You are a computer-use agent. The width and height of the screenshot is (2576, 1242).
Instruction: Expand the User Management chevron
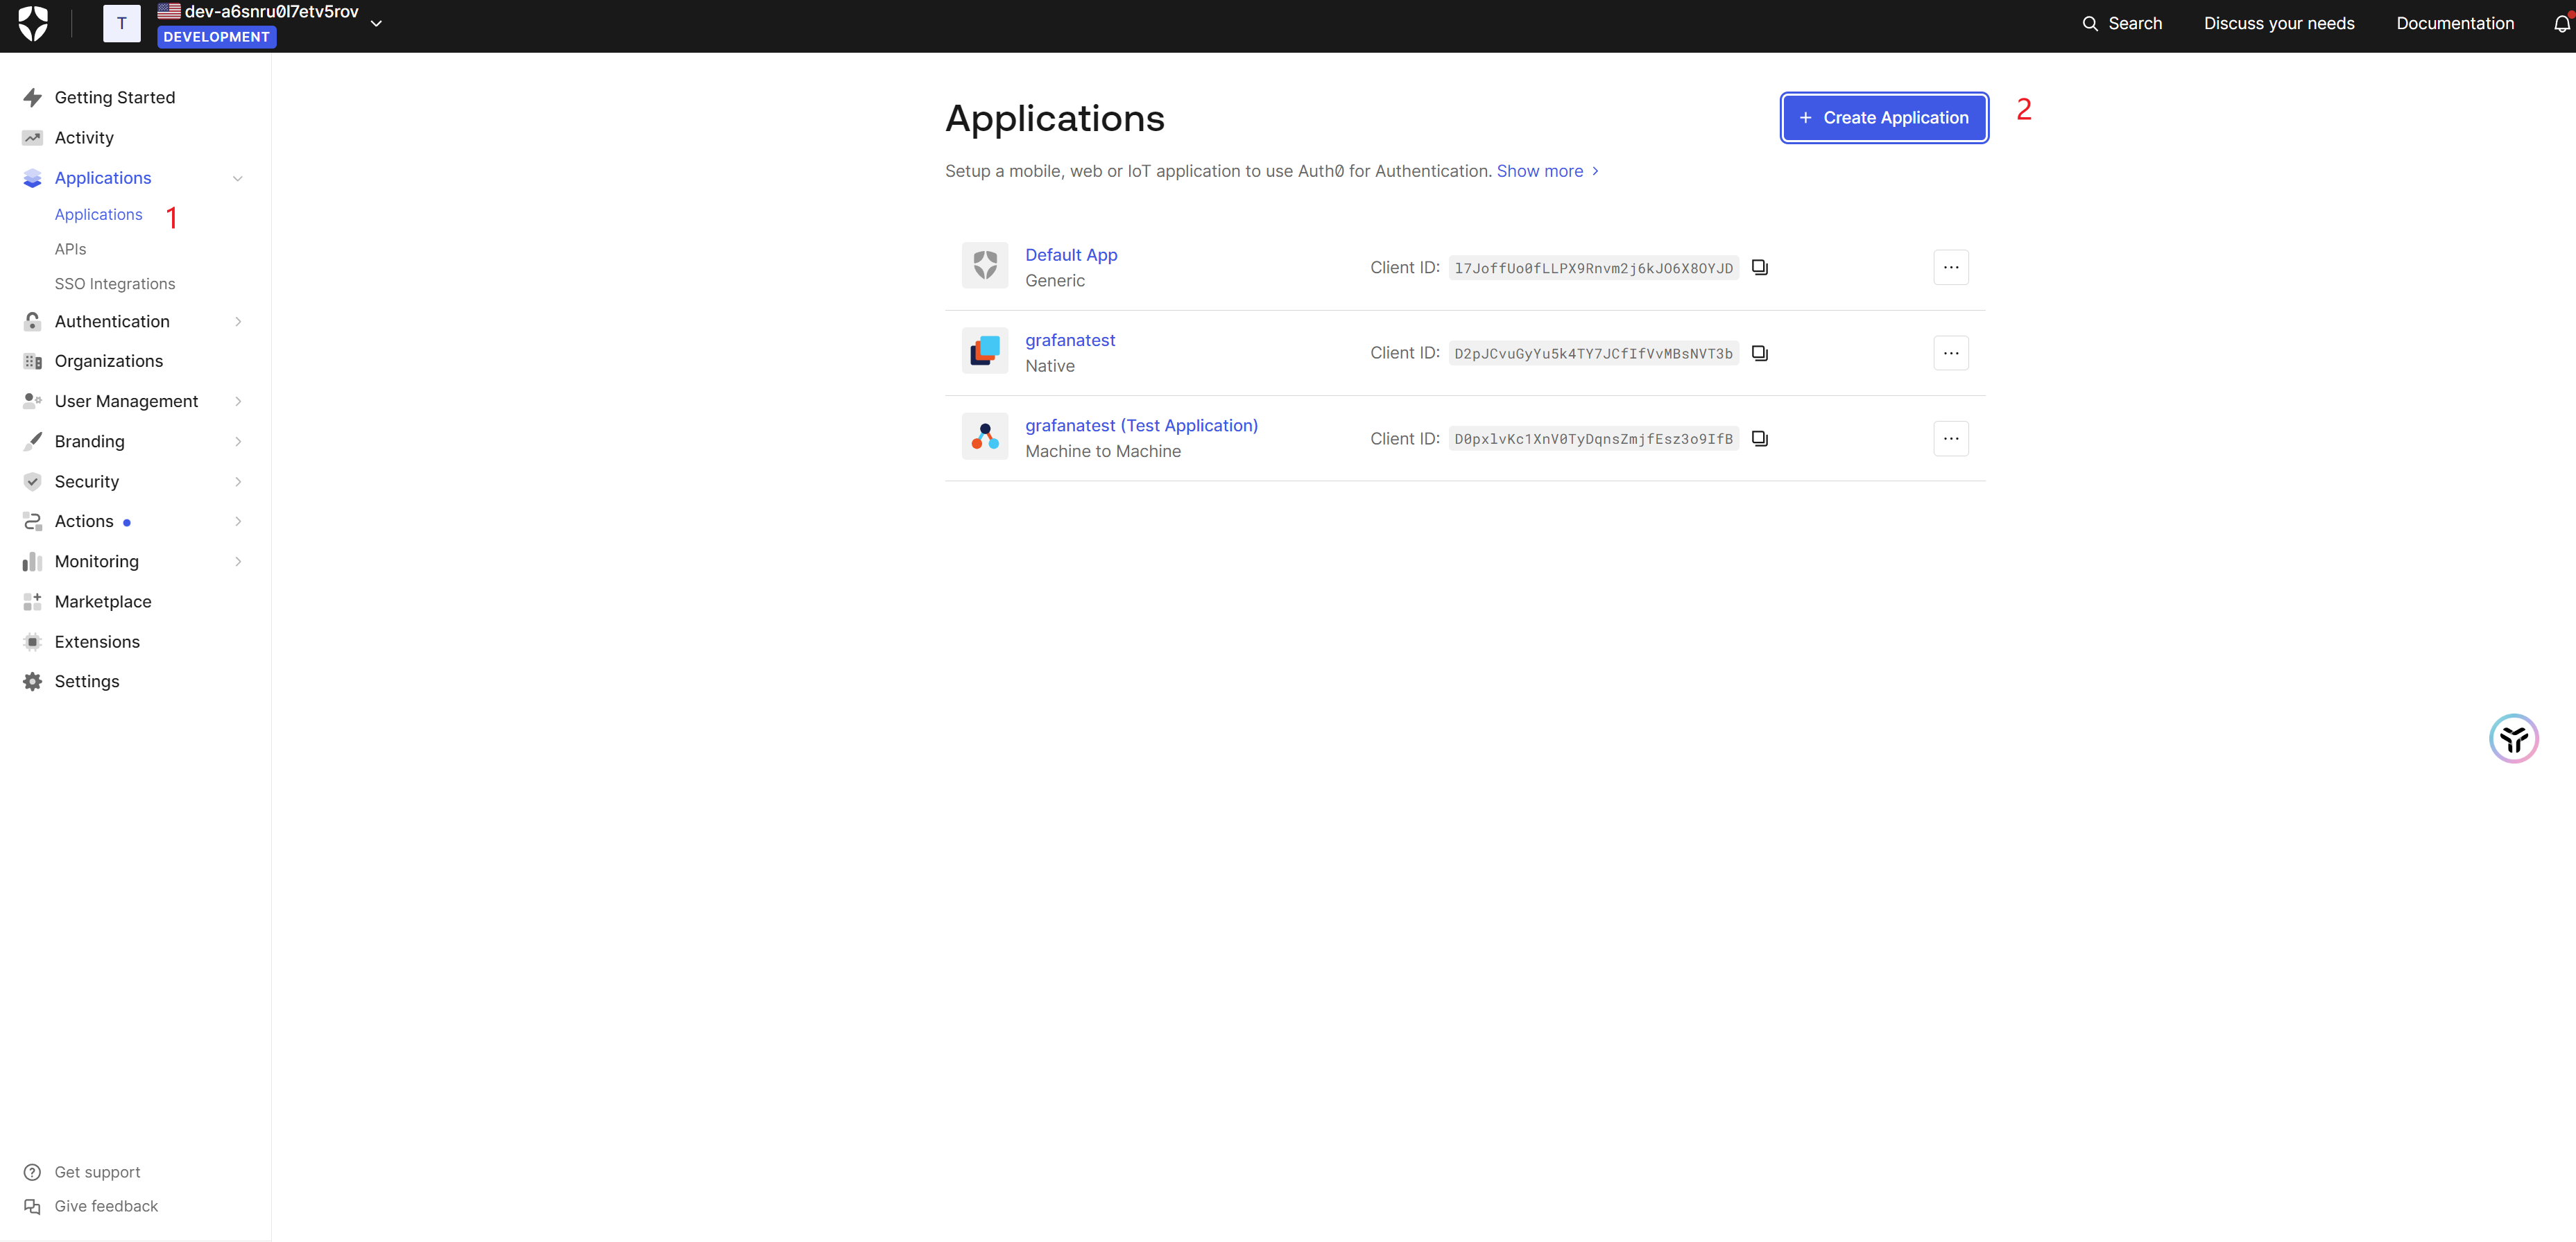(238, 401)
